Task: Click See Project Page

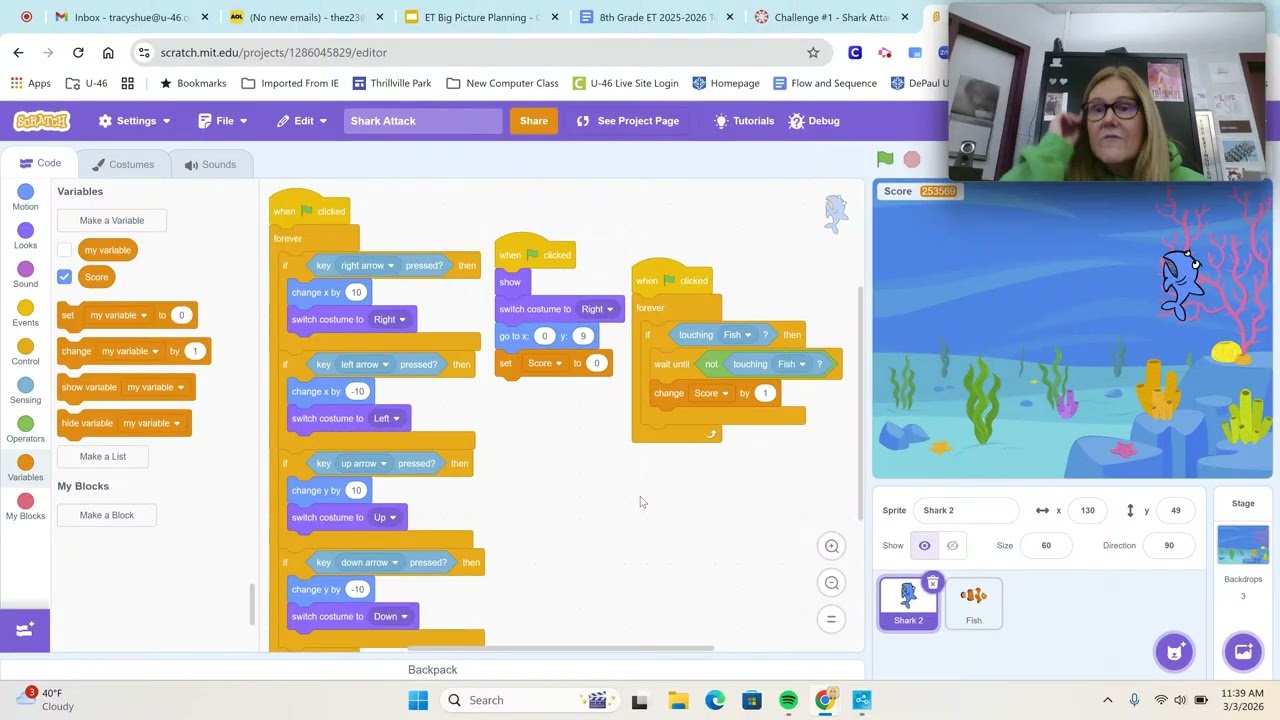Action: click(x=628, y=121)
